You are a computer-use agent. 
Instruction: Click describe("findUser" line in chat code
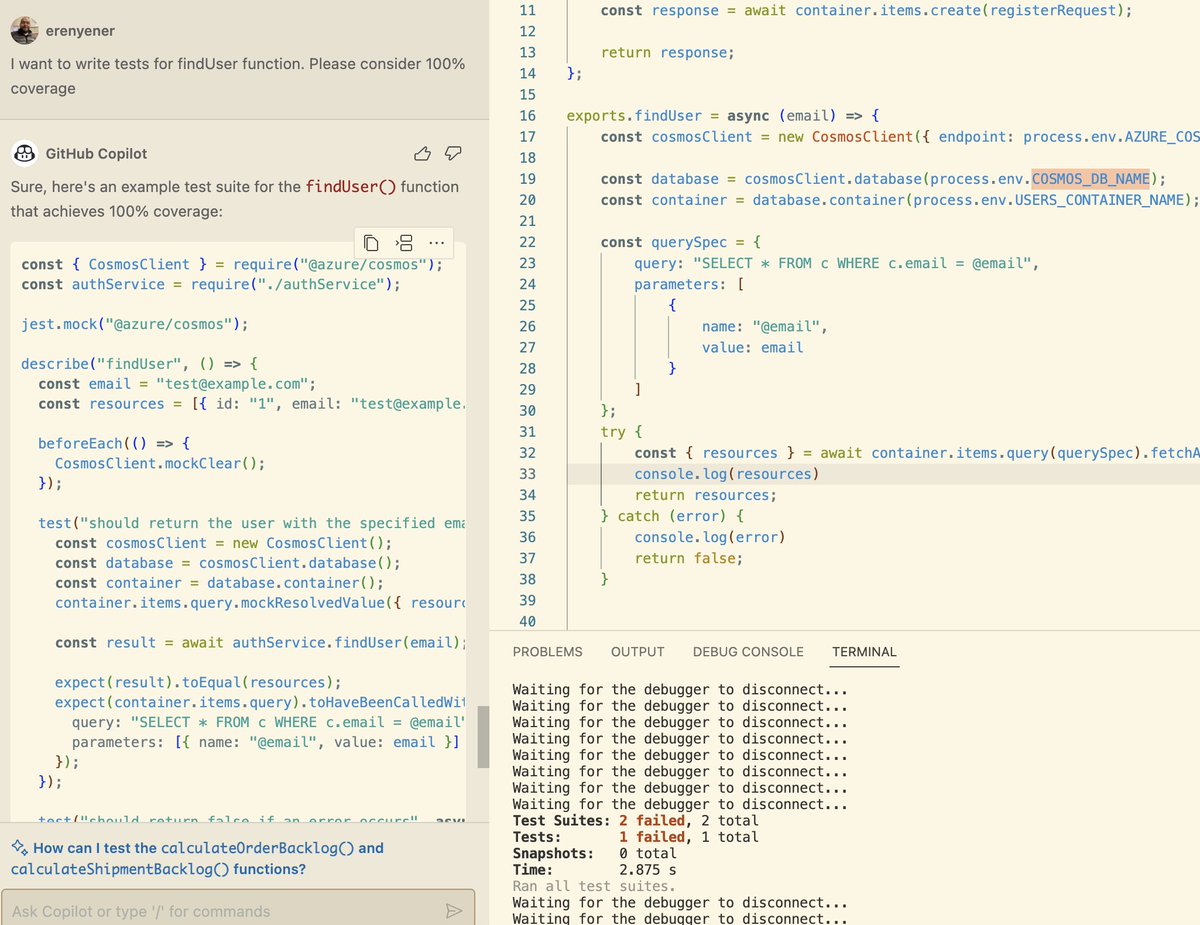tap(140, 364)
